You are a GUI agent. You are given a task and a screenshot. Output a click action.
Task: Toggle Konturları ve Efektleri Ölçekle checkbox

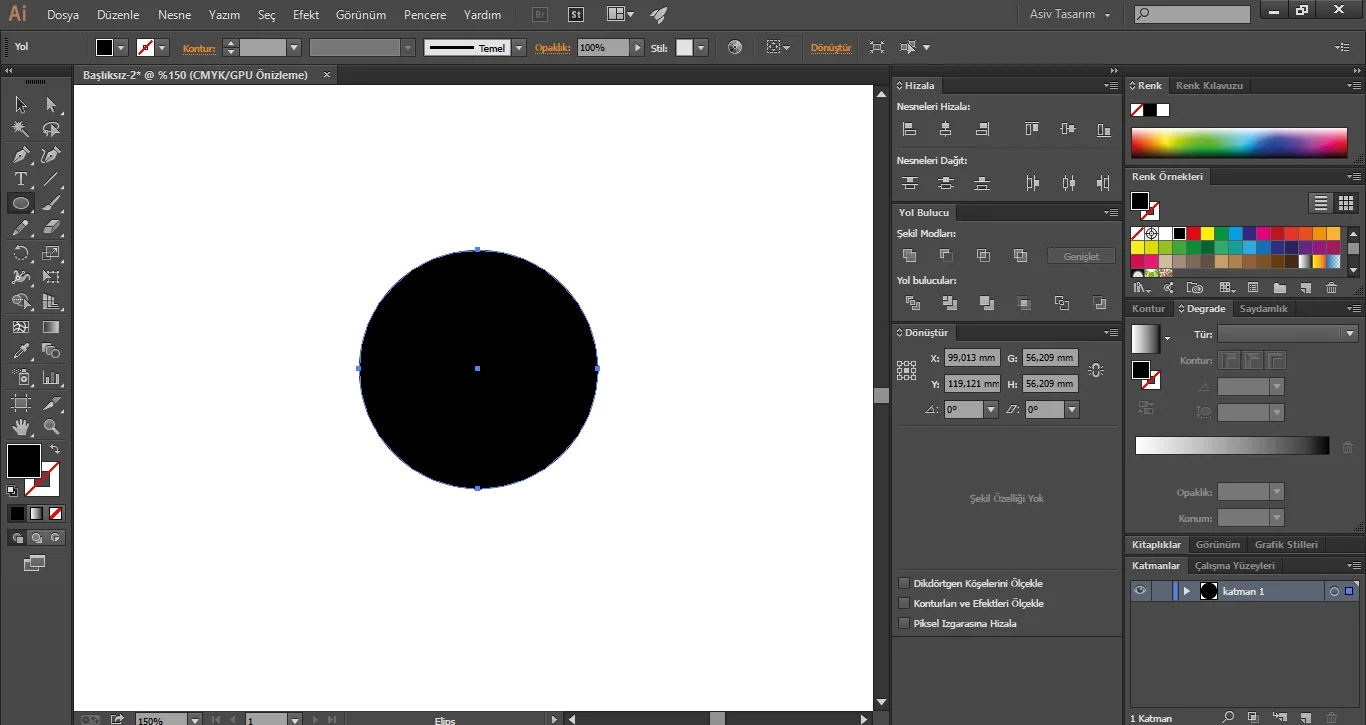tap(904, 603)
